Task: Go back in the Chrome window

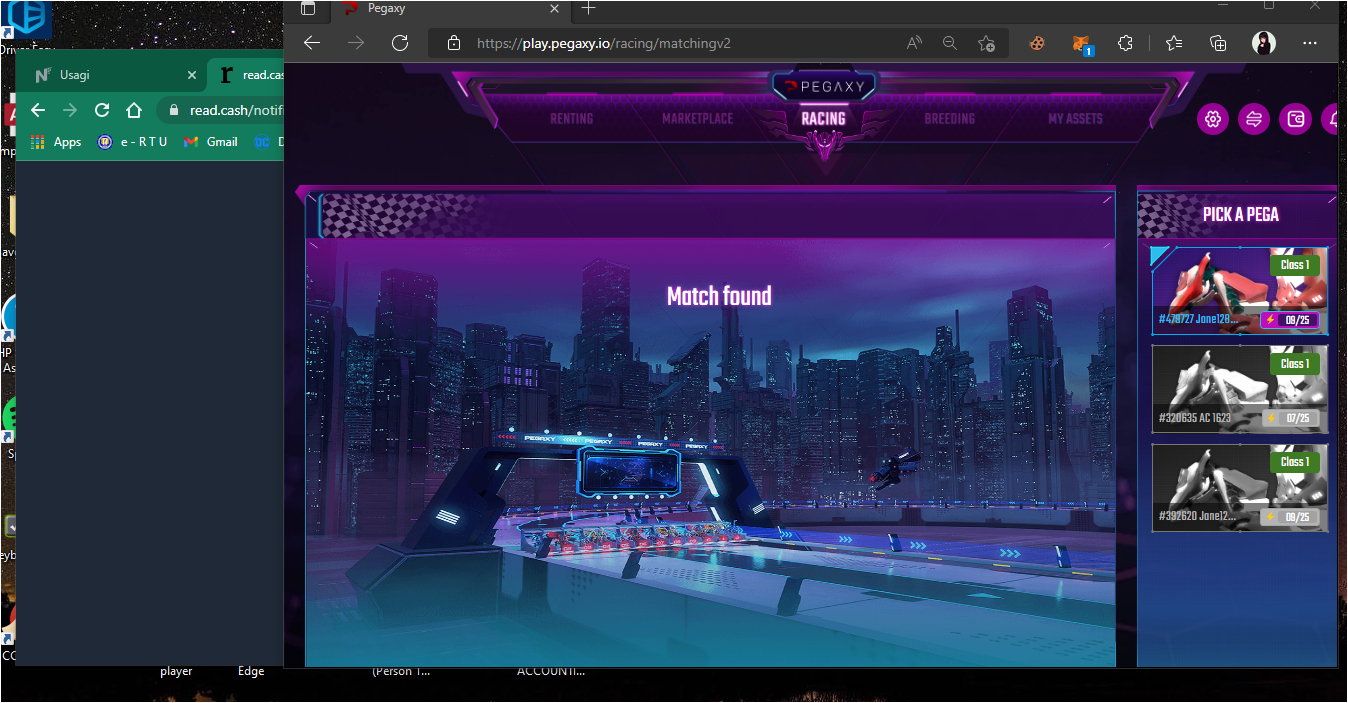Action: pyautogui.click(x=38, y=110)
